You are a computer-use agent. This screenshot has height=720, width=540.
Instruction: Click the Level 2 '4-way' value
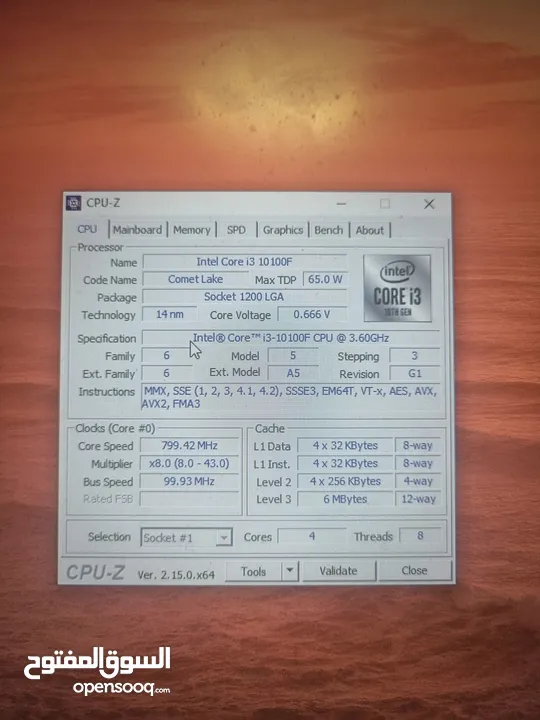pyautogui.click(x=418, y=481)
